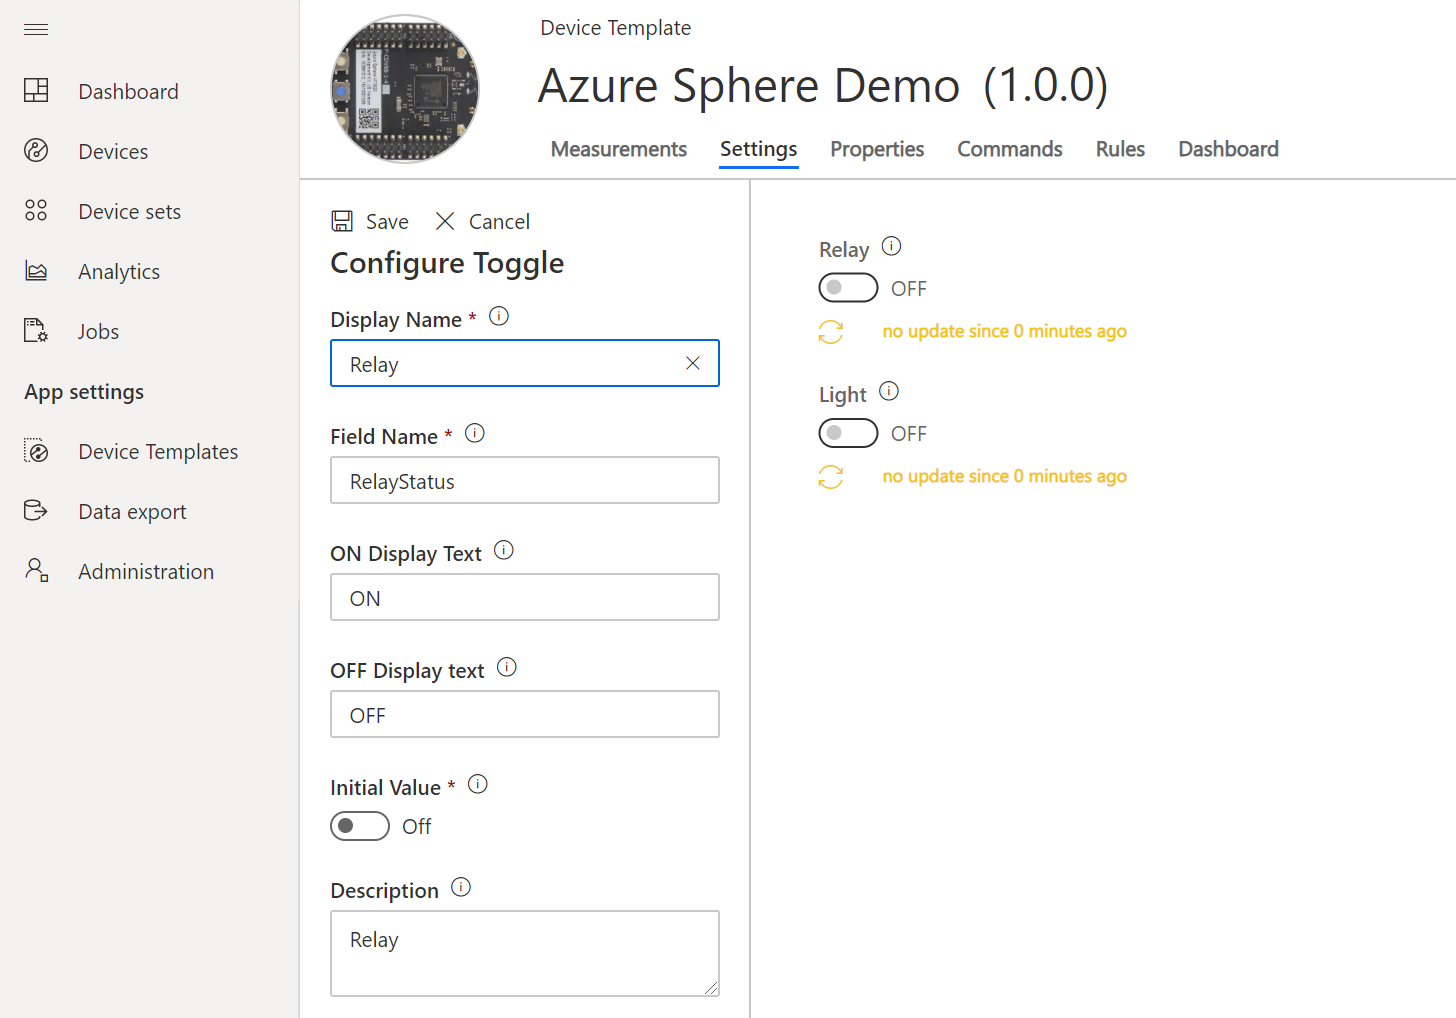1456x1018 pixels.
Task: Toggle the Relay preview switch
Action: [848, 288]
